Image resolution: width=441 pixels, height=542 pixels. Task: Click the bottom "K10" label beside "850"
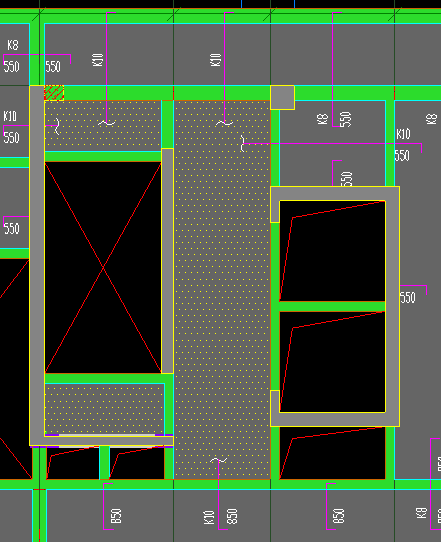coord(209,517)
